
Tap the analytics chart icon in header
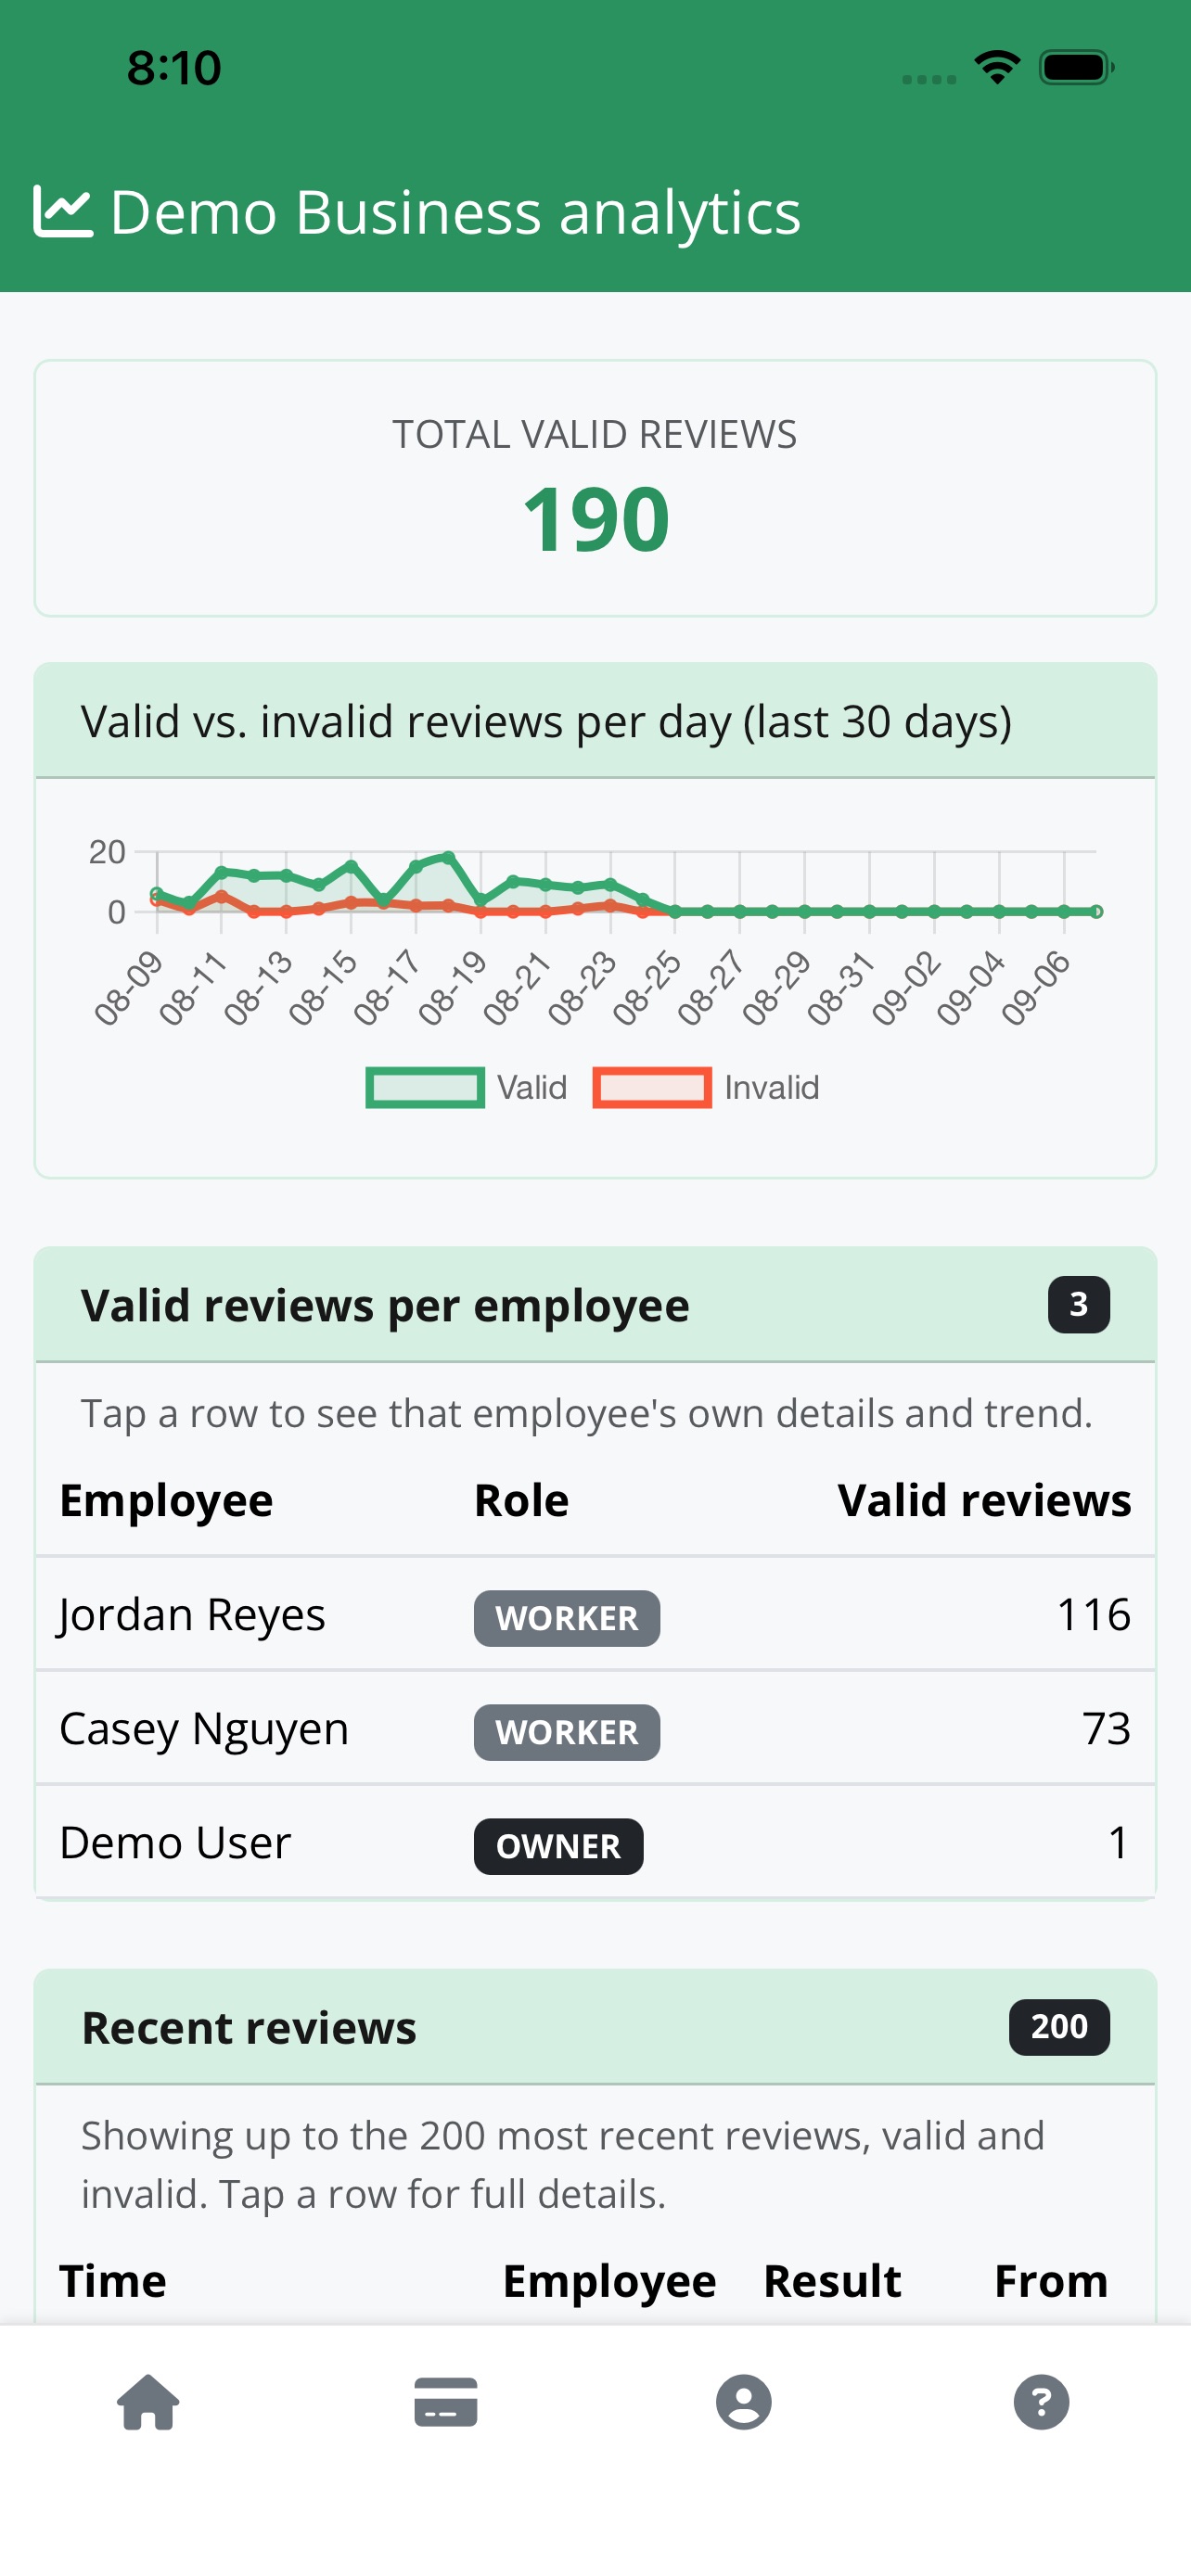click(63, 211)
